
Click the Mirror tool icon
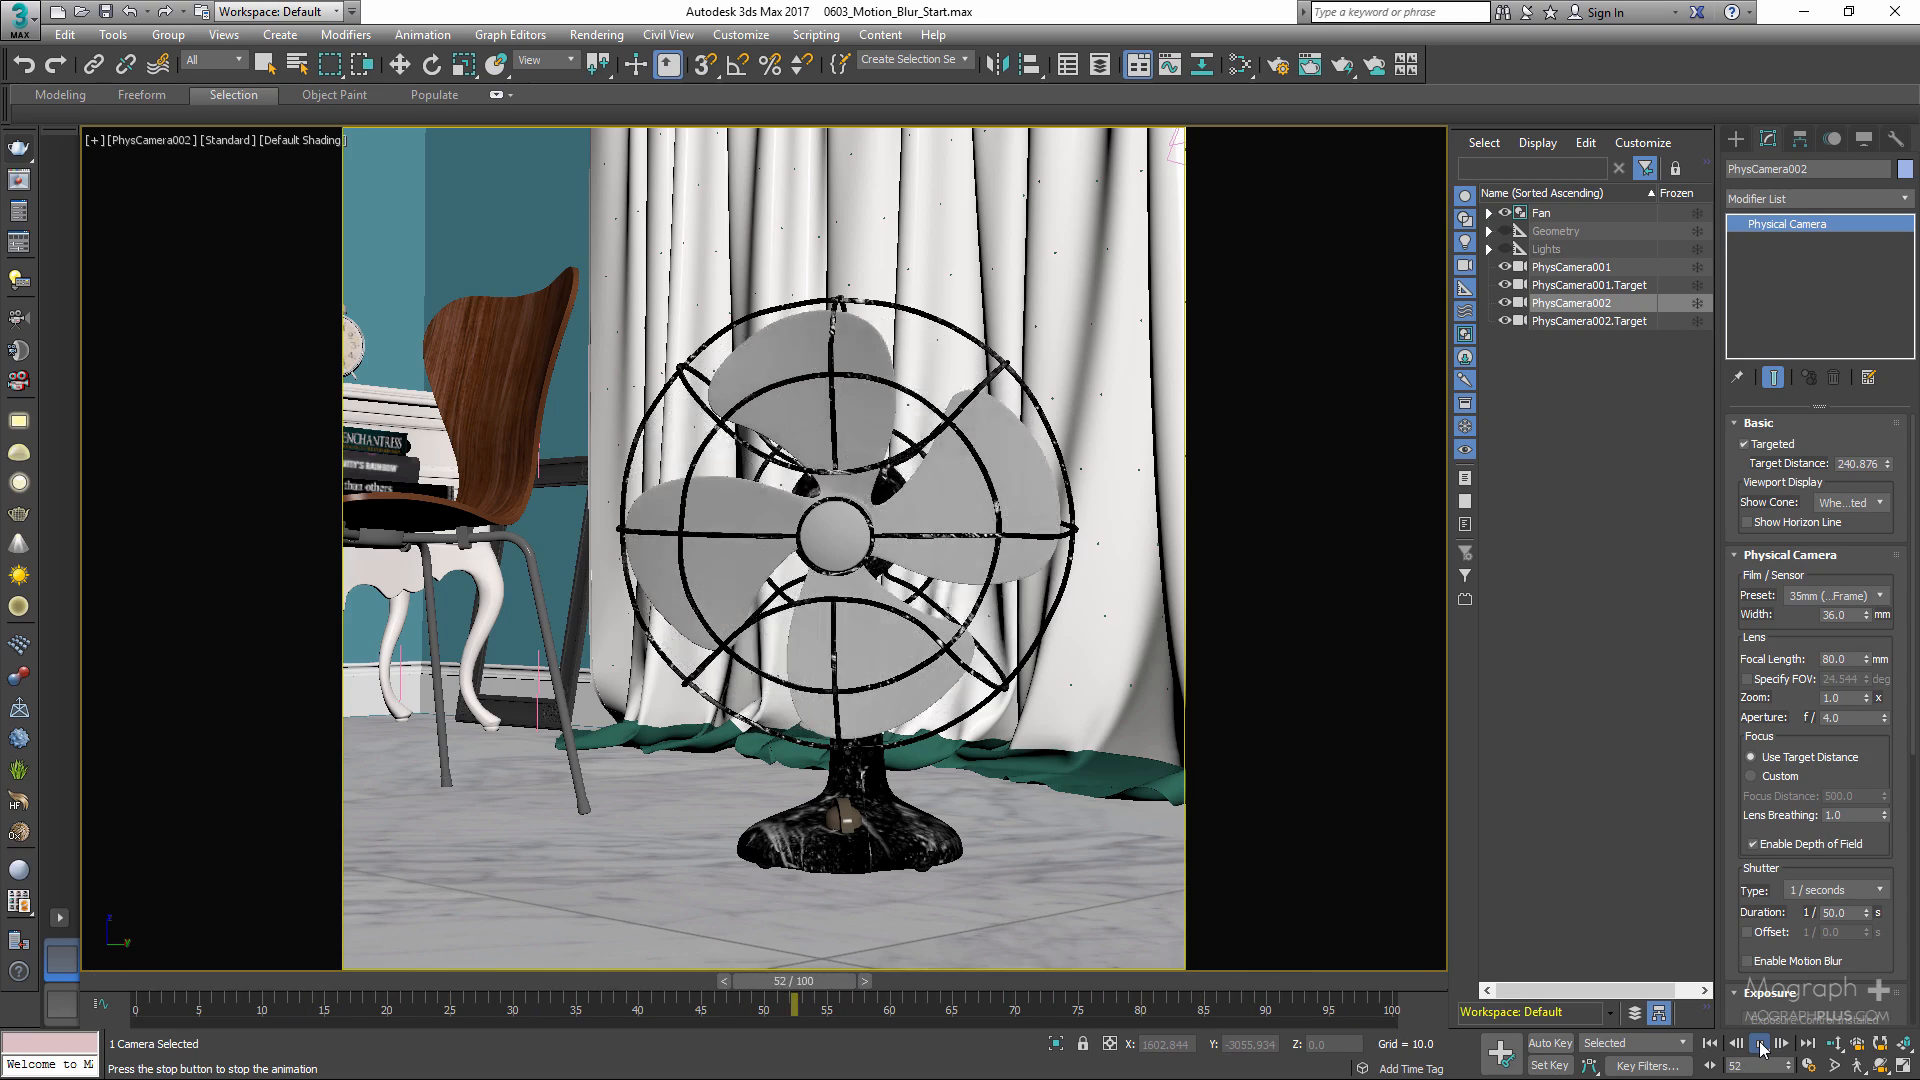tap(996, 65)
